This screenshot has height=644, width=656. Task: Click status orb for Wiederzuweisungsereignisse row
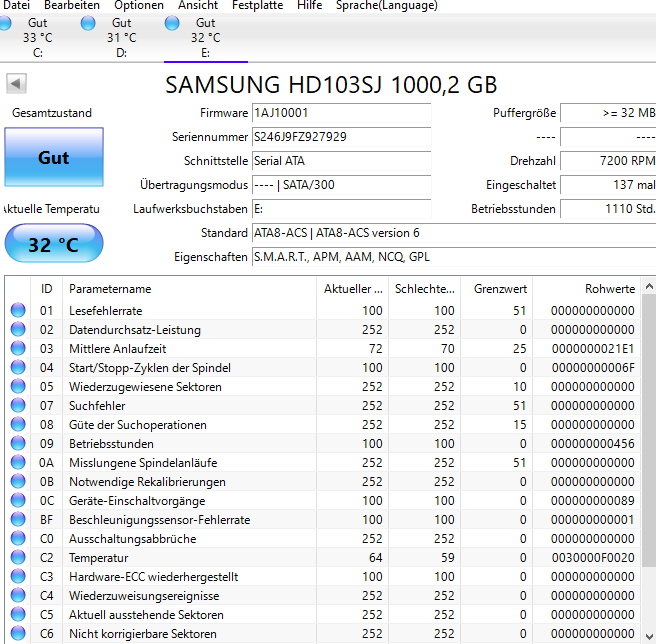[x=18, y=595]
